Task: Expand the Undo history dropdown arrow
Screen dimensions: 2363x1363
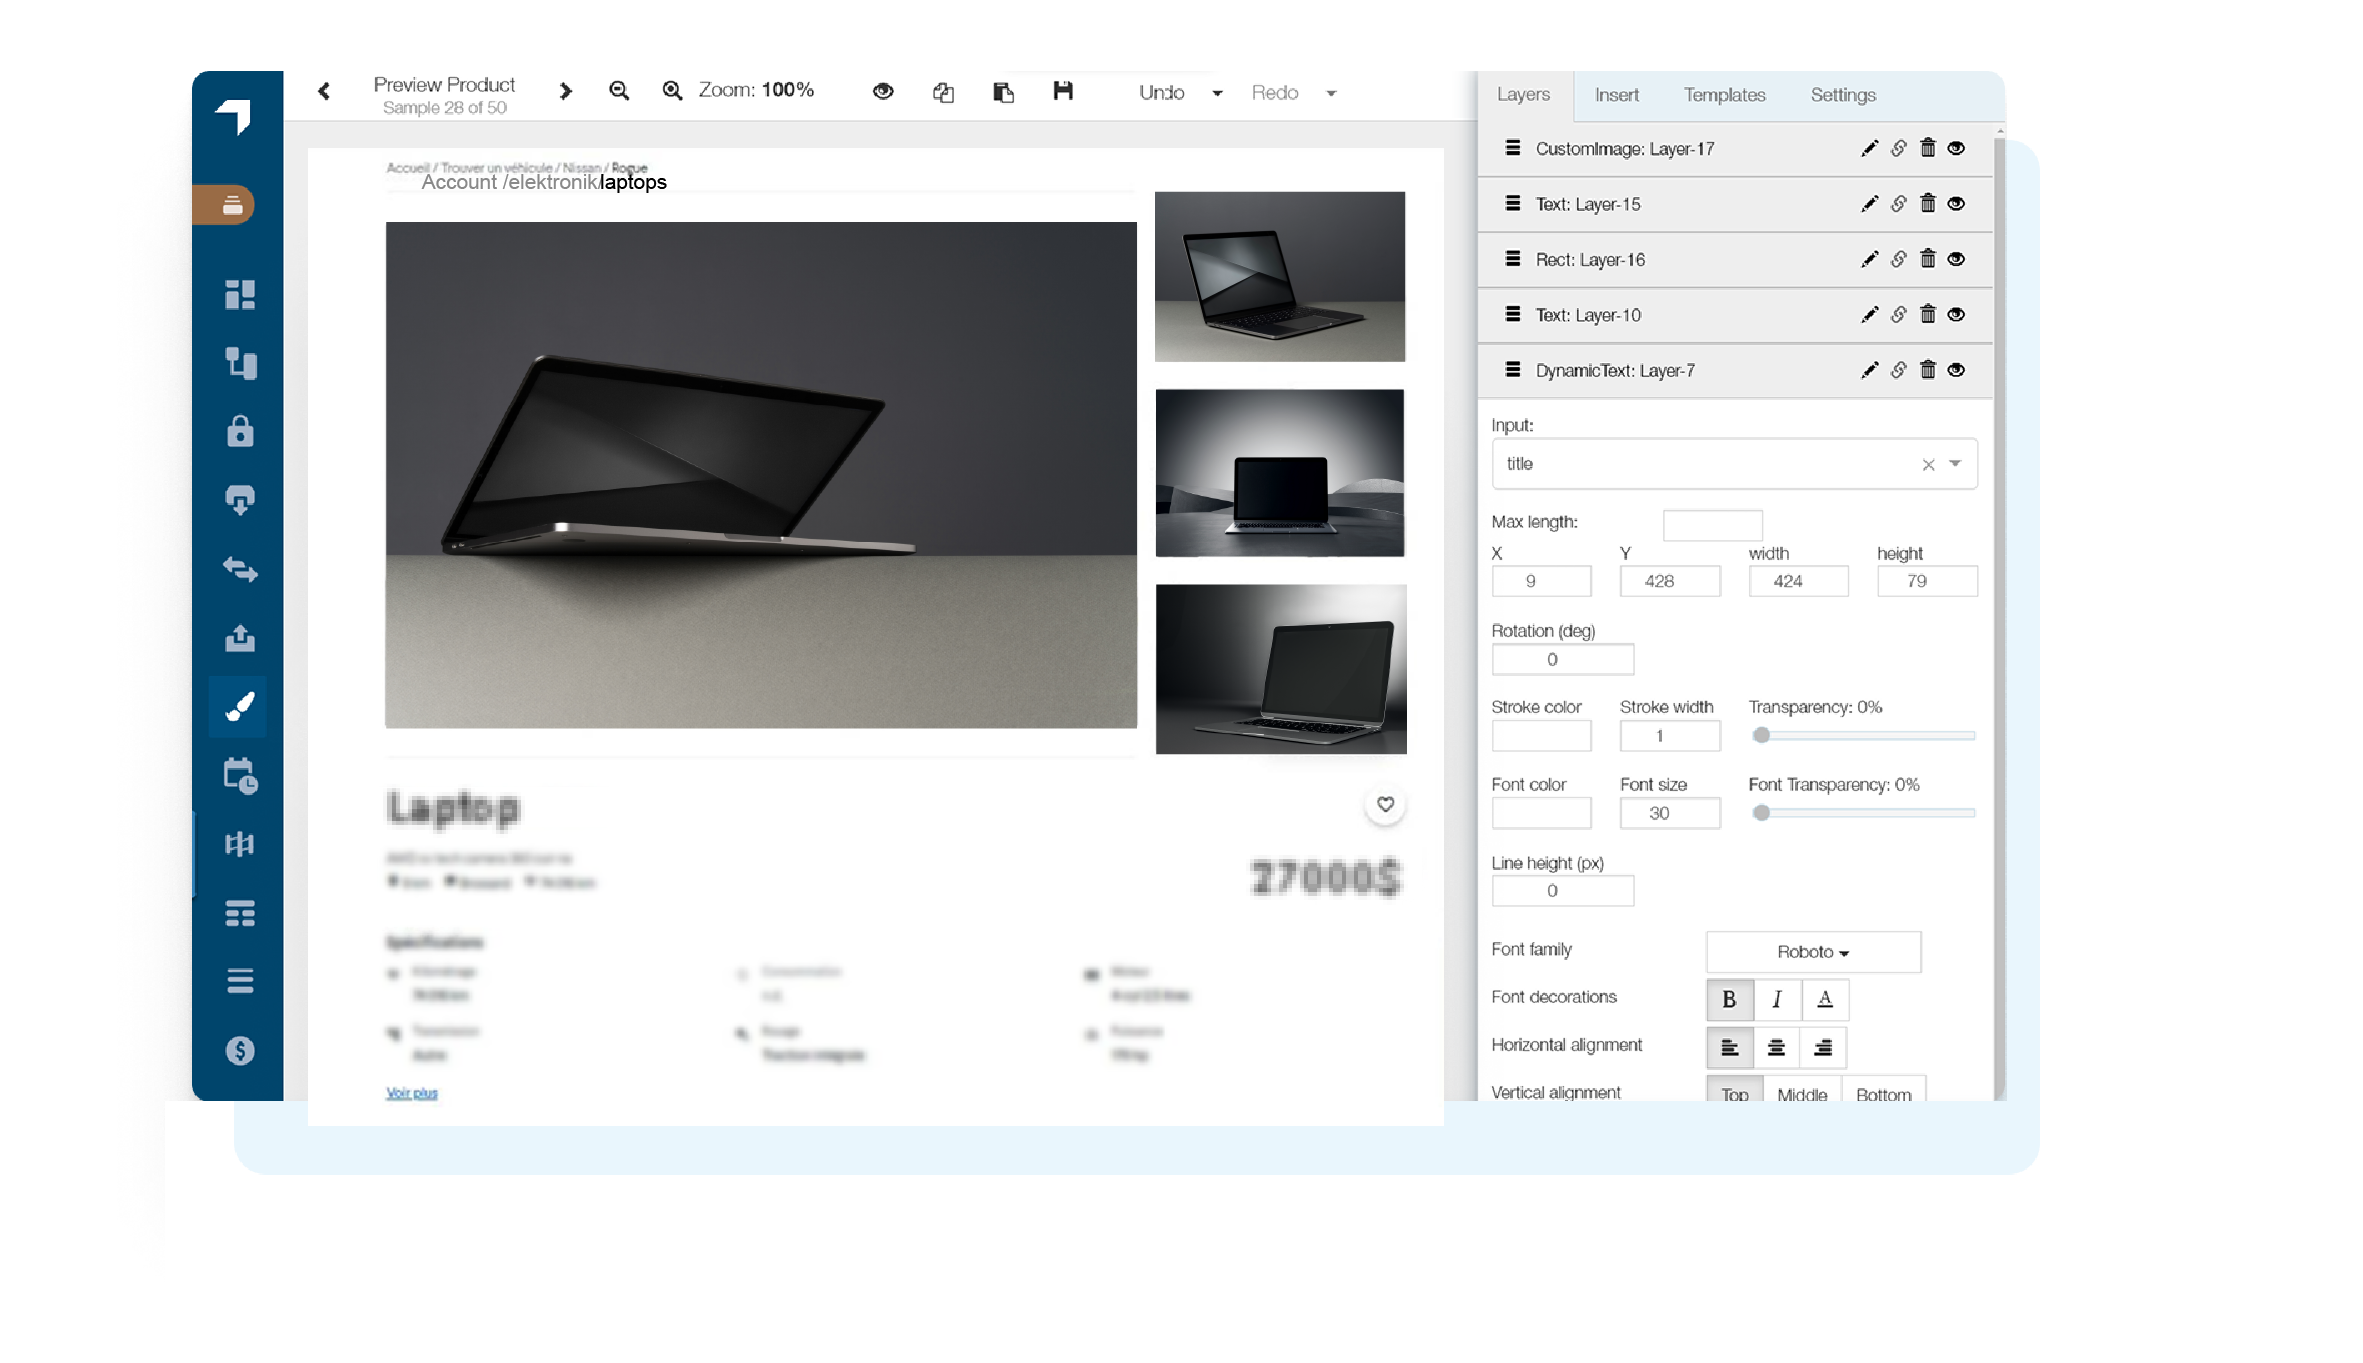Action: click(x=1217, y=93)
